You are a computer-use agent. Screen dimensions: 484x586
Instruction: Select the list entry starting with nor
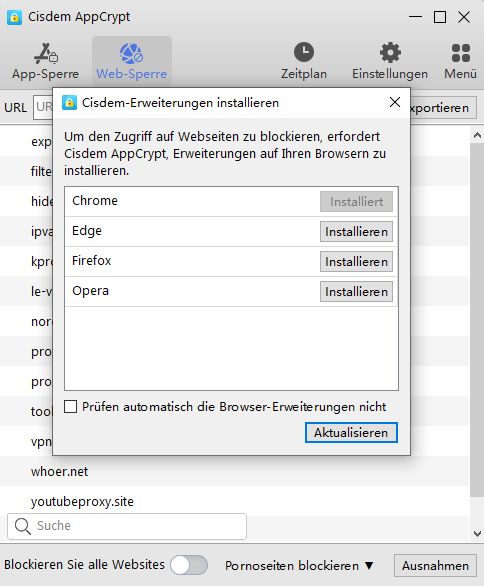[x=41, y=321]
